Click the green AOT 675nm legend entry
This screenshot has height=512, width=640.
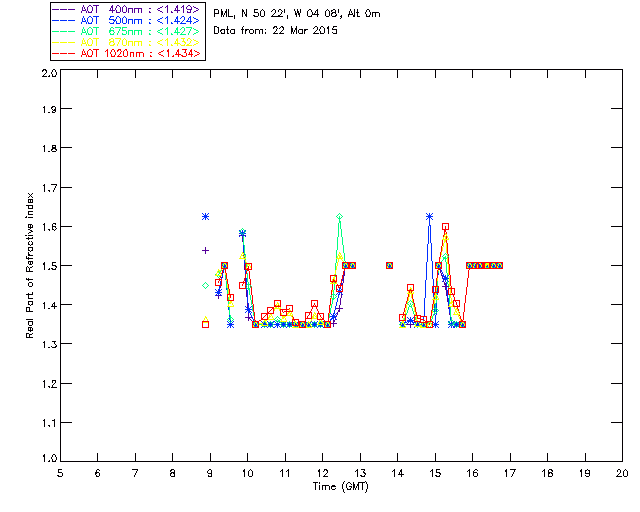128,31
